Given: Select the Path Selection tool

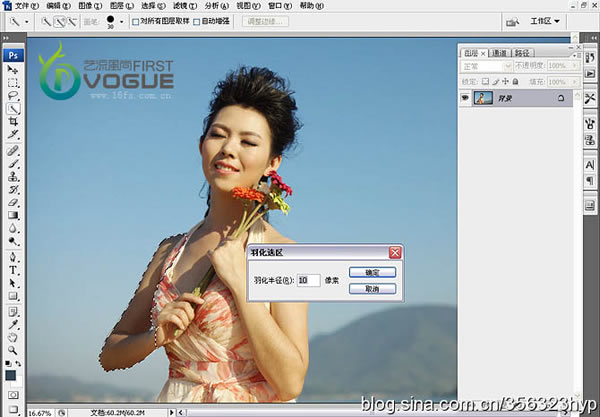Looking at the screenshot, I should pos(13,283).
